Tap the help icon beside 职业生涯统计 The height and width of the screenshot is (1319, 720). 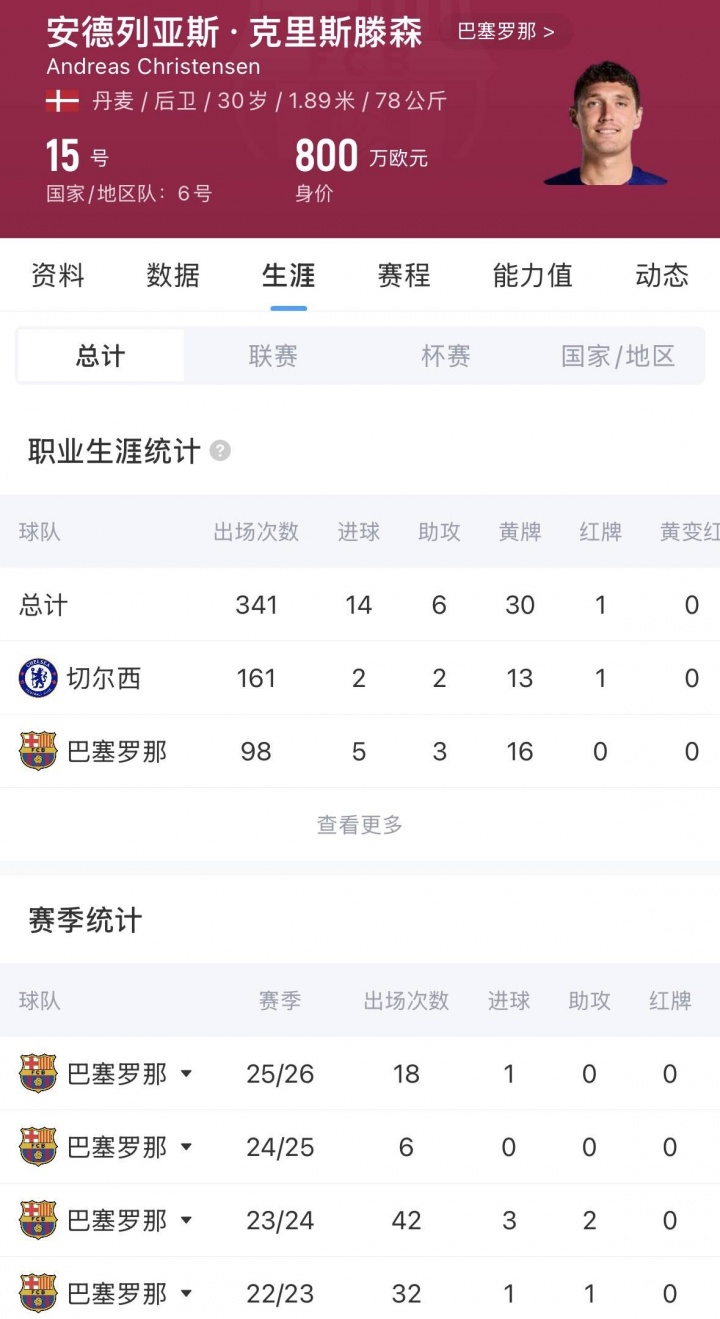click(x=220, y=451)
